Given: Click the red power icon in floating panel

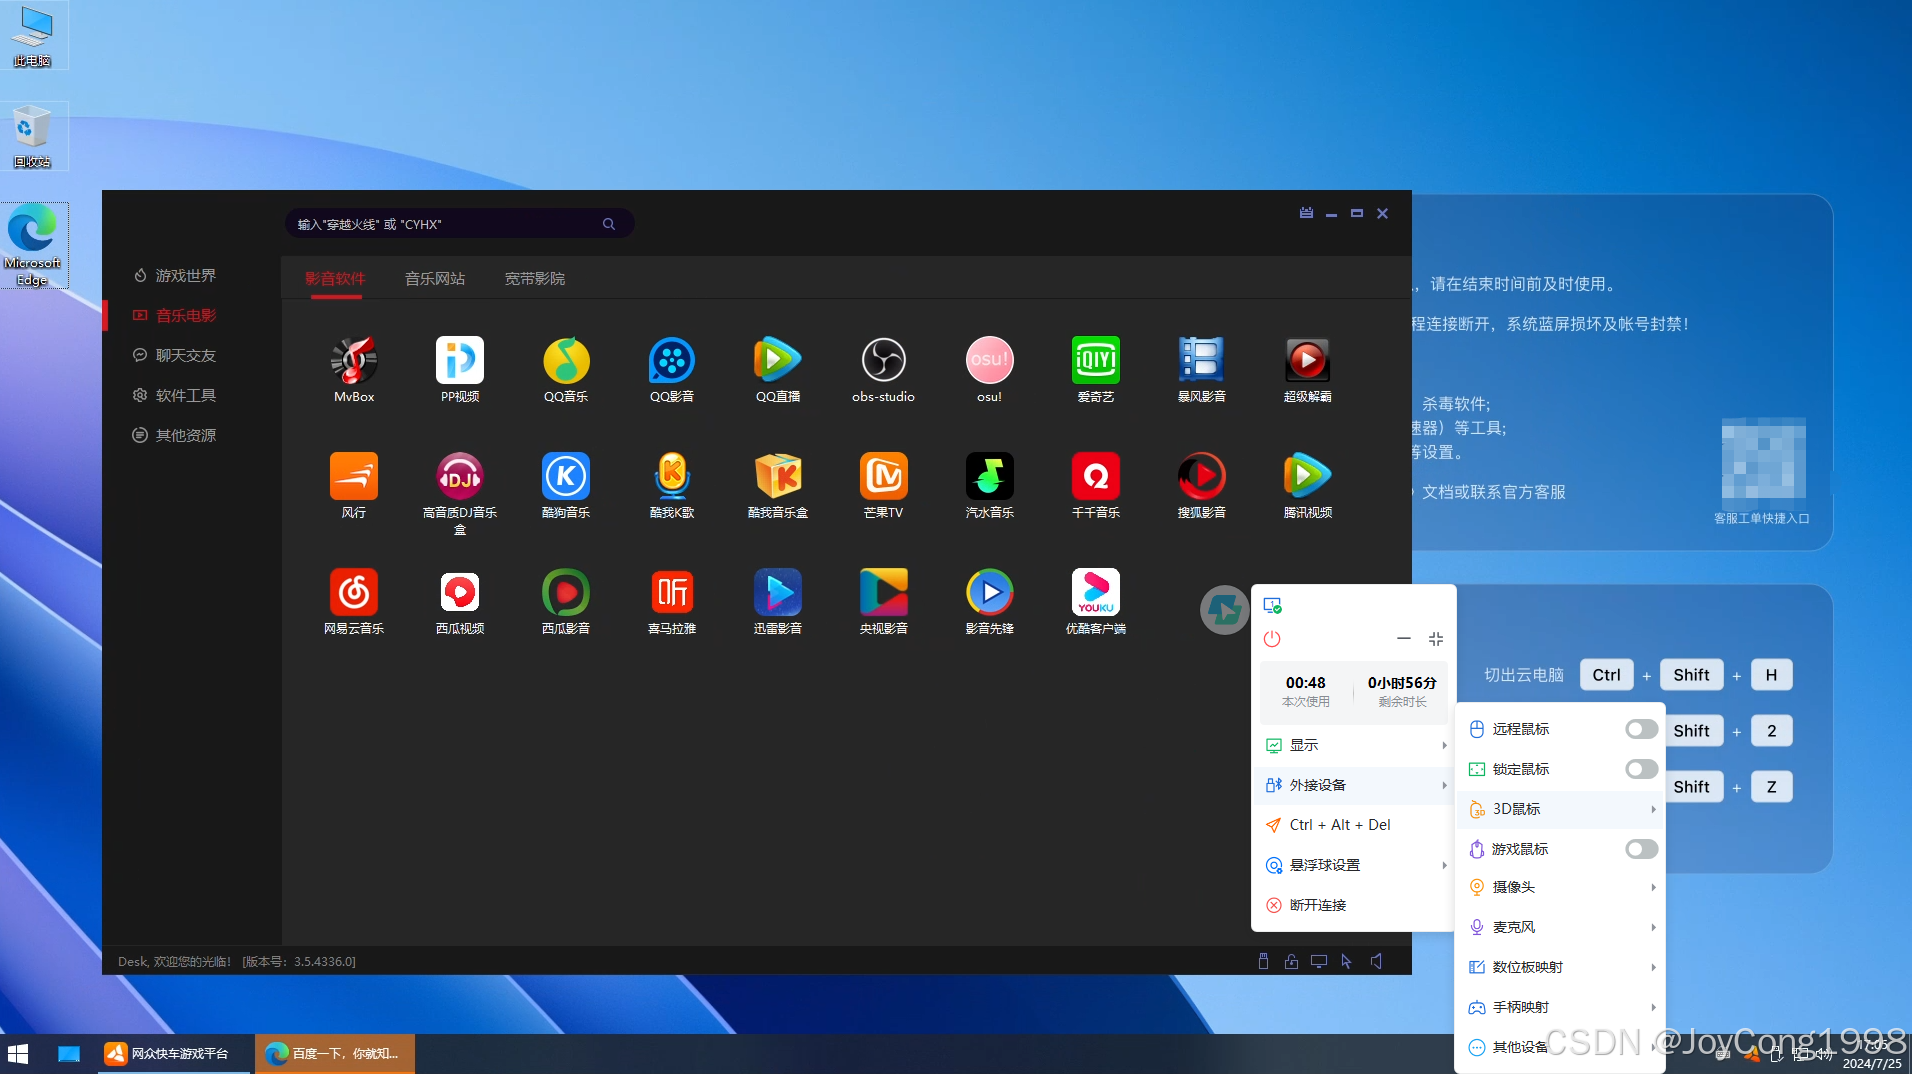Looking at the screenshot, I should [x=1272, y=638].
